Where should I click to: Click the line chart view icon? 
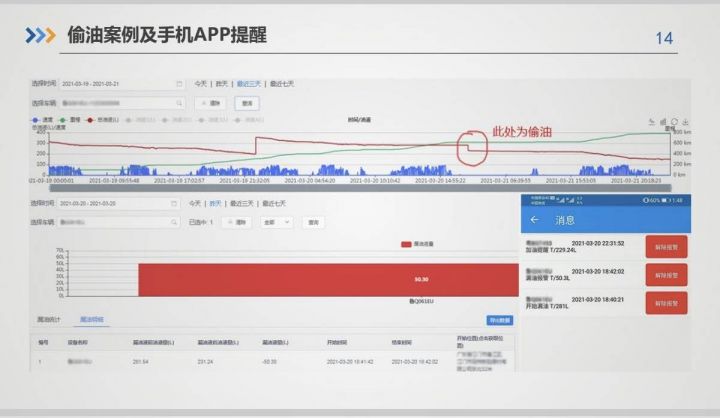(650, 120)
